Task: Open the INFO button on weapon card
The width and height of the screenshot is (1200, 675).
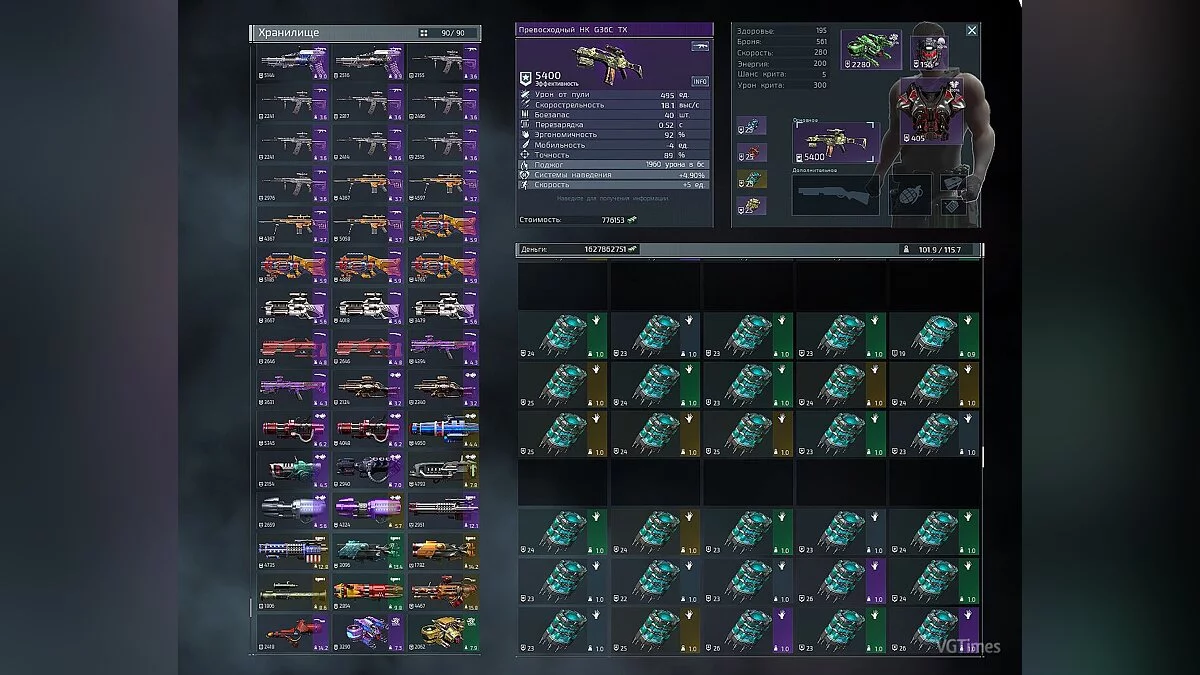Action: click(x=701, y=81)
